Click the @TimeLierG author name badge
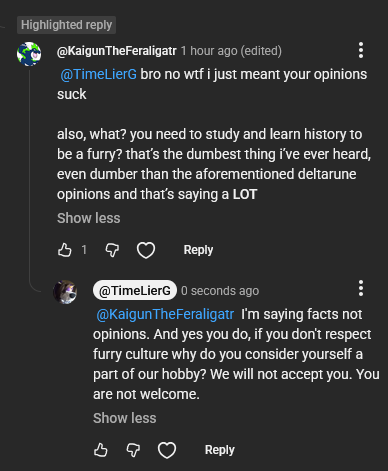The height and width of the screenshot is (471, 388). click(135, 290)
